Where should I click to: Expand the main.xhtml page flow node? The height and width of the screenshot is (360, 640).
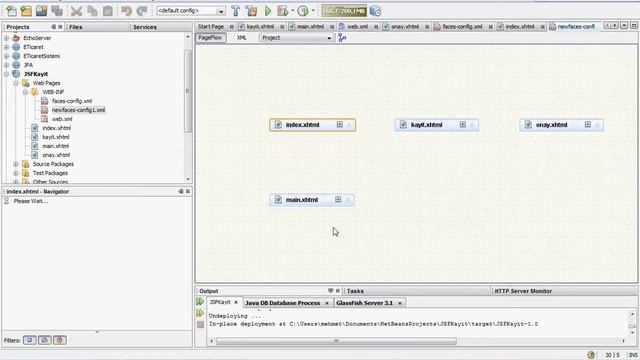(x=338, y=200)
